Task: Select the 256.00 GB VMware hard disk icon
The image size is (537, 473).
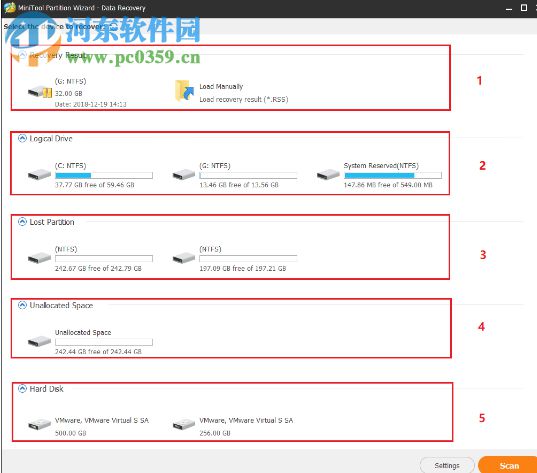Action: [184, 424]
